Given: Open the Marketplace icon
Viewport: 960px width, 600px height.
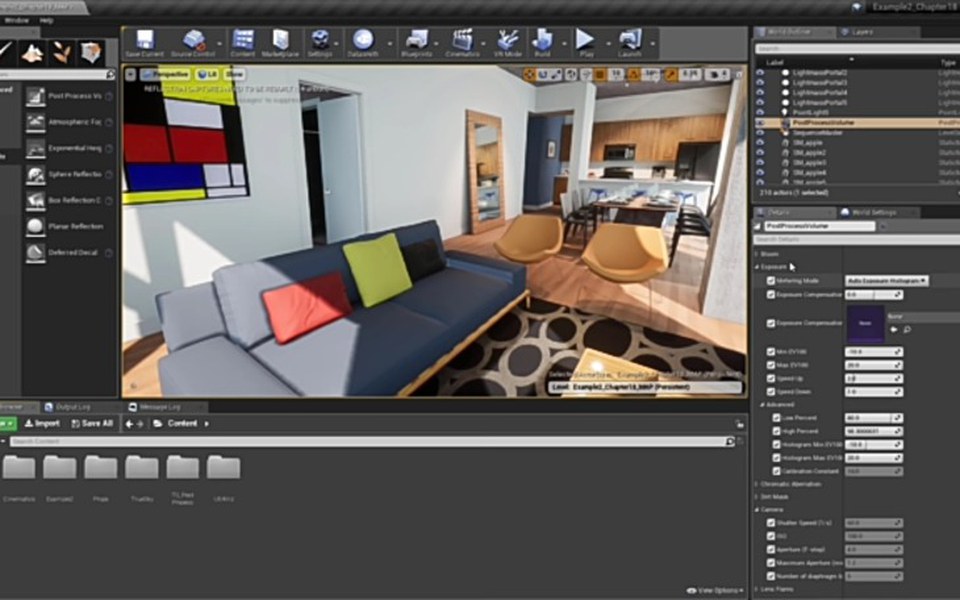Looking at the screenshot, I should point(281,40).
